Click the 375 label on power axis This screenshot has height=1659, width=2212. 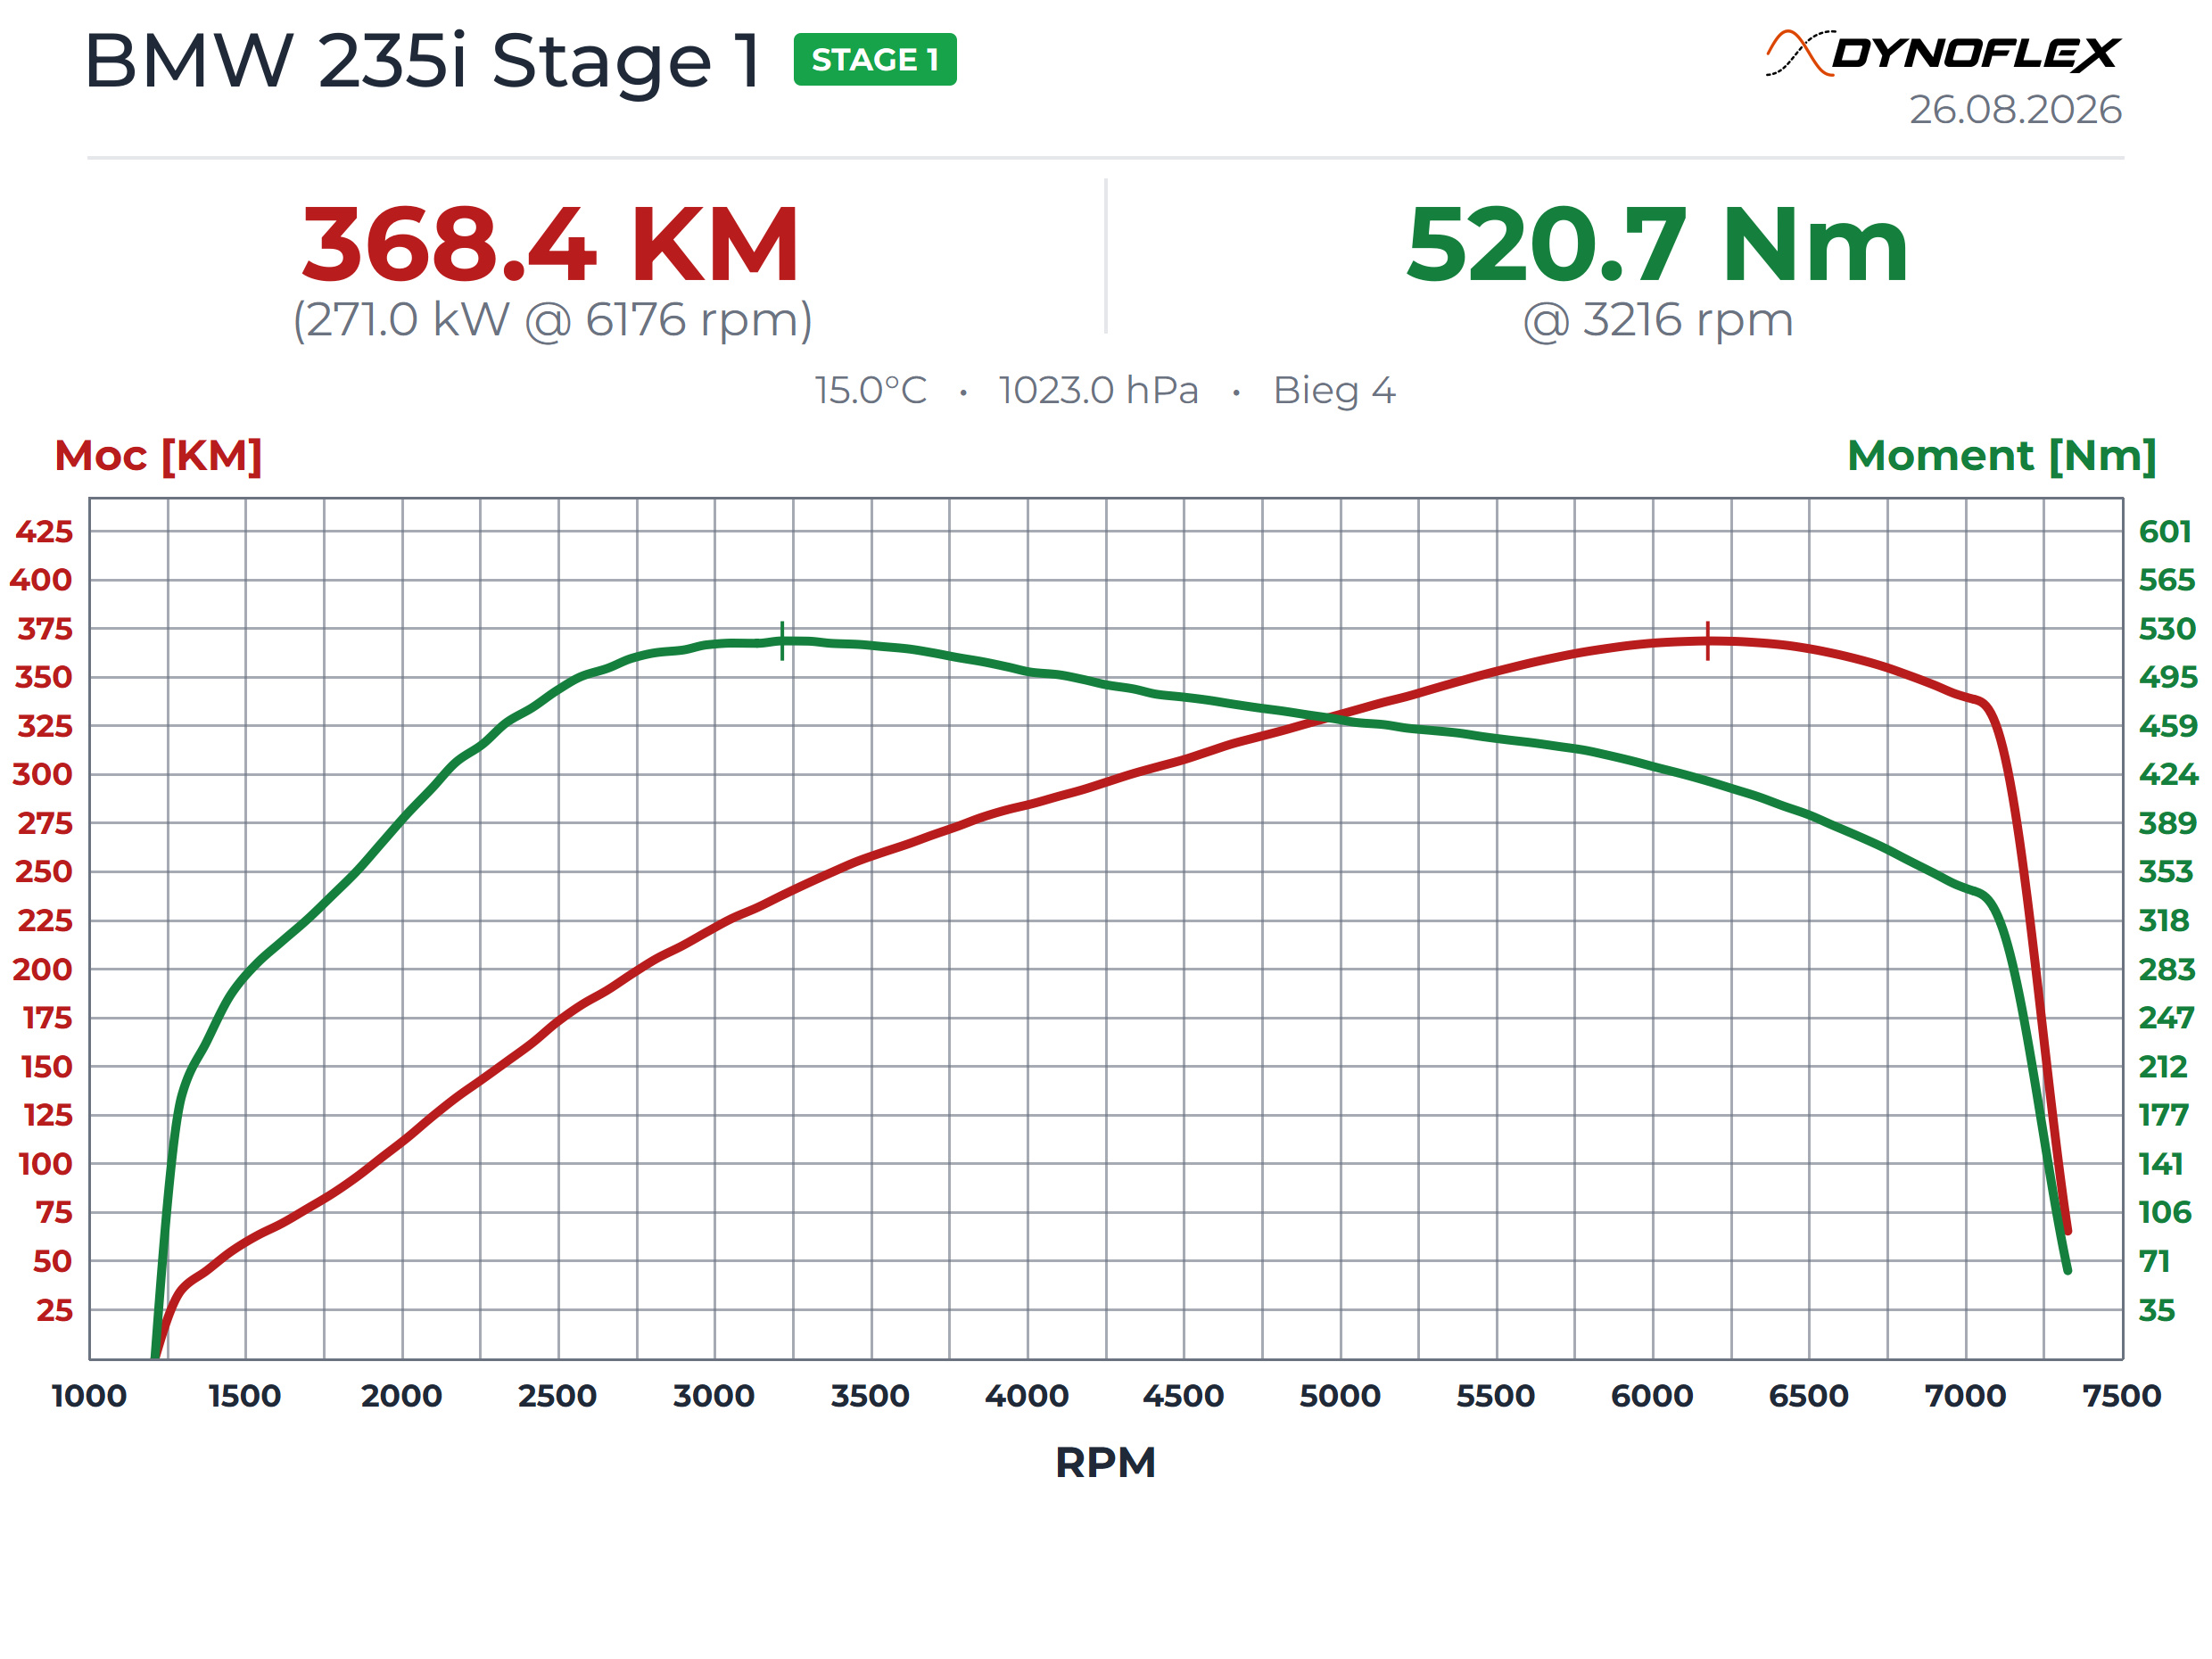pos(45,629)
